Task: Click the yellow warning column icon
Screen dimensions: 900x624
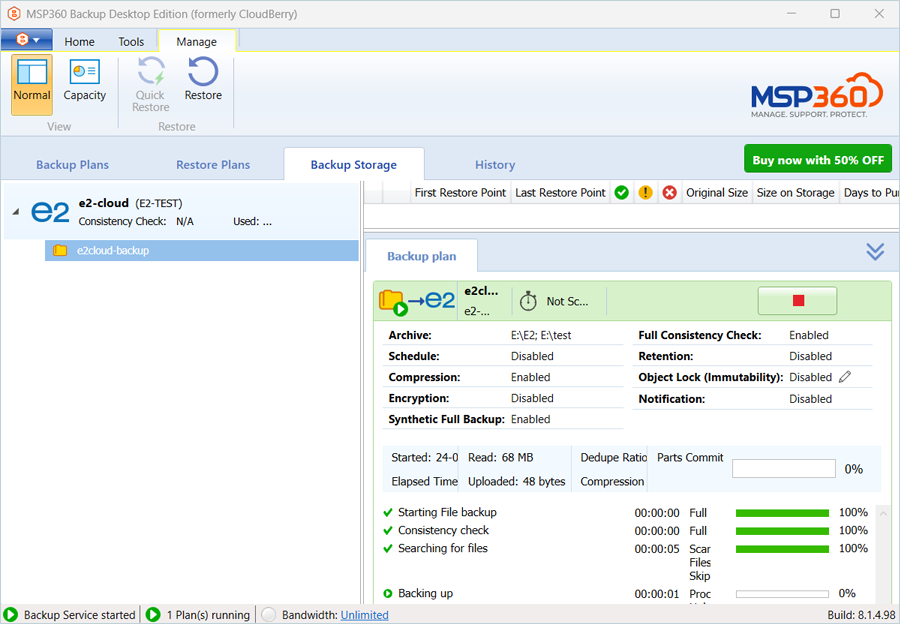Action: point(645,193)
